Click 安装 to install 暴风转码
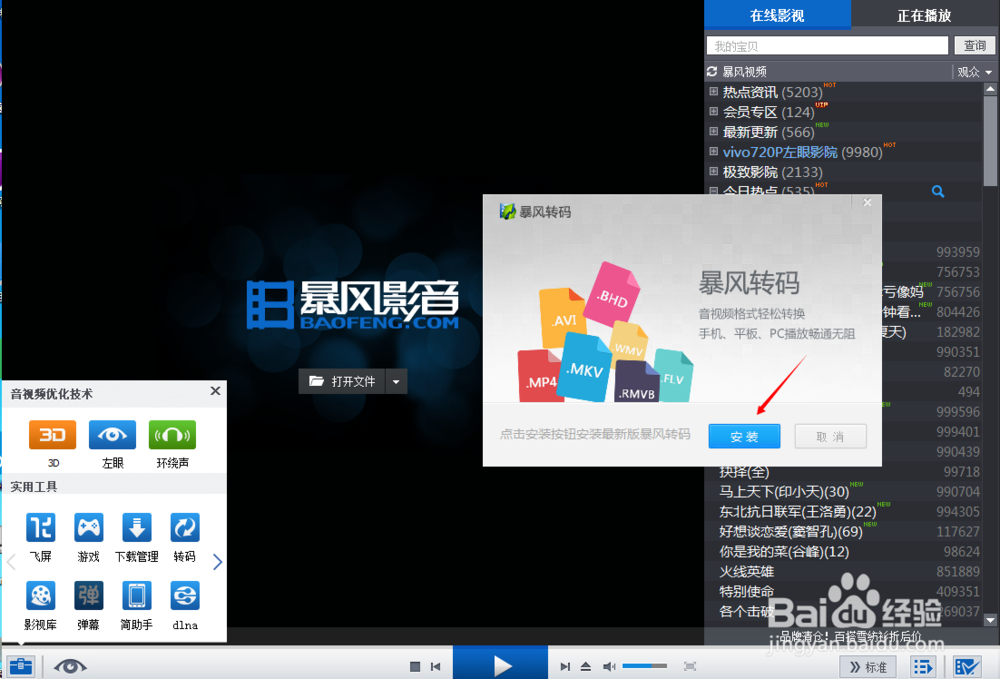 click(x=744, y=437)
